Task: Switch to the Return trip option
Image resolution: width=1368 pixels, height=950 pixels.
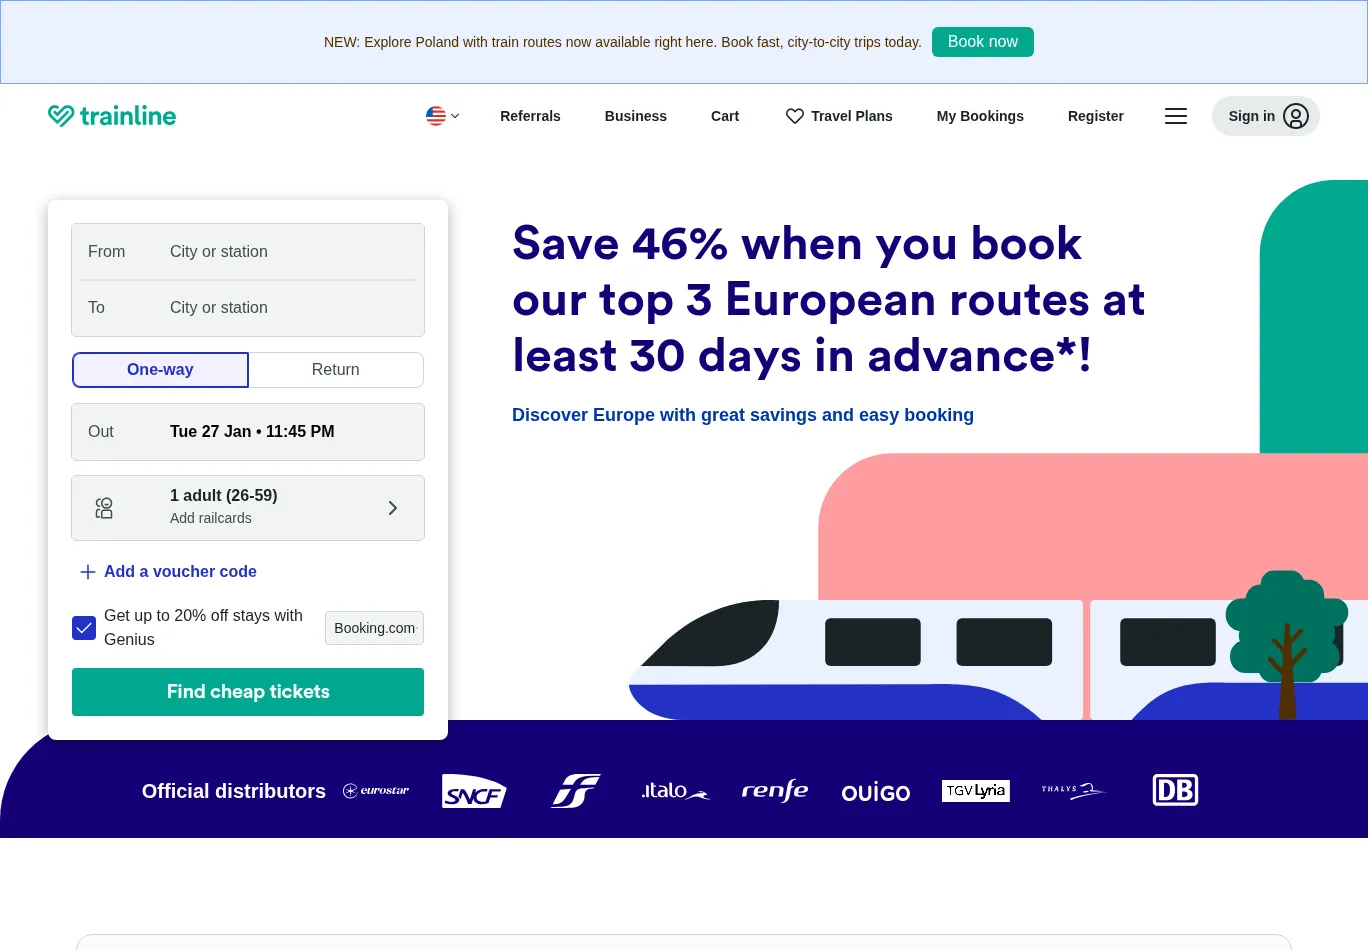Action: point(336,370)
